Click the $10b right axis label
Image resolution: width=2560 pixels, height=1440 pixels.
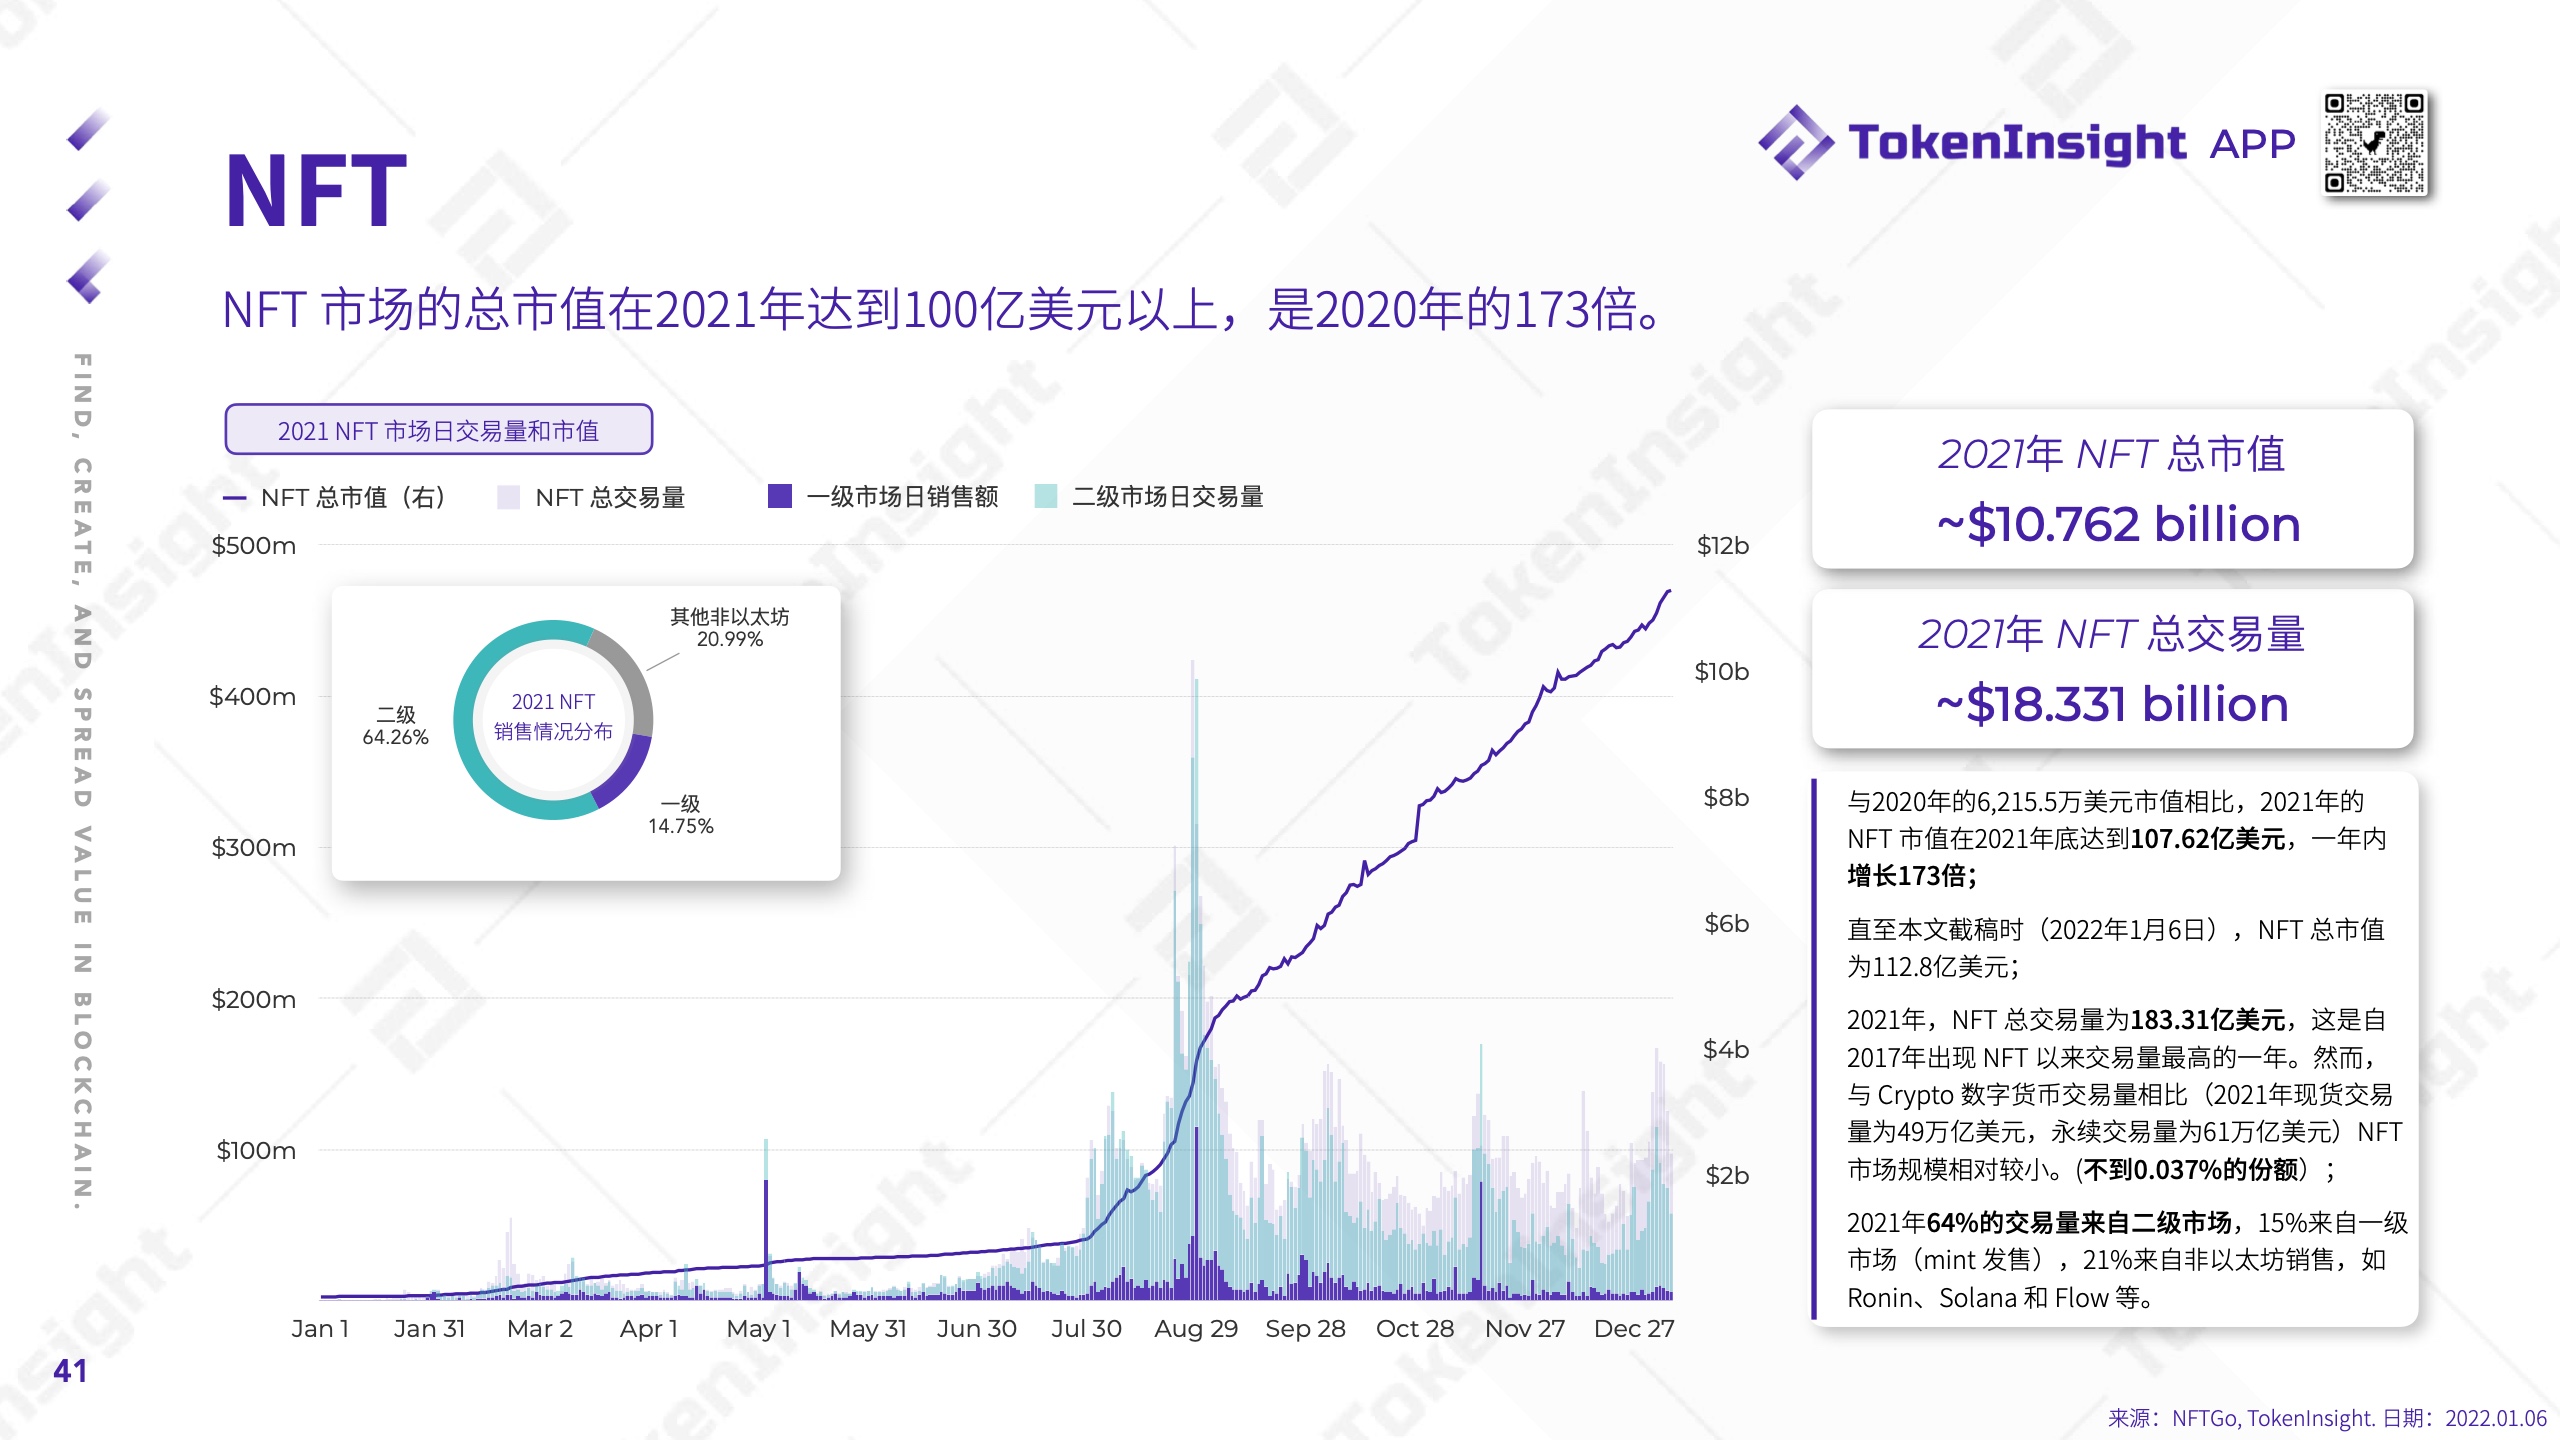(1722, 672)
